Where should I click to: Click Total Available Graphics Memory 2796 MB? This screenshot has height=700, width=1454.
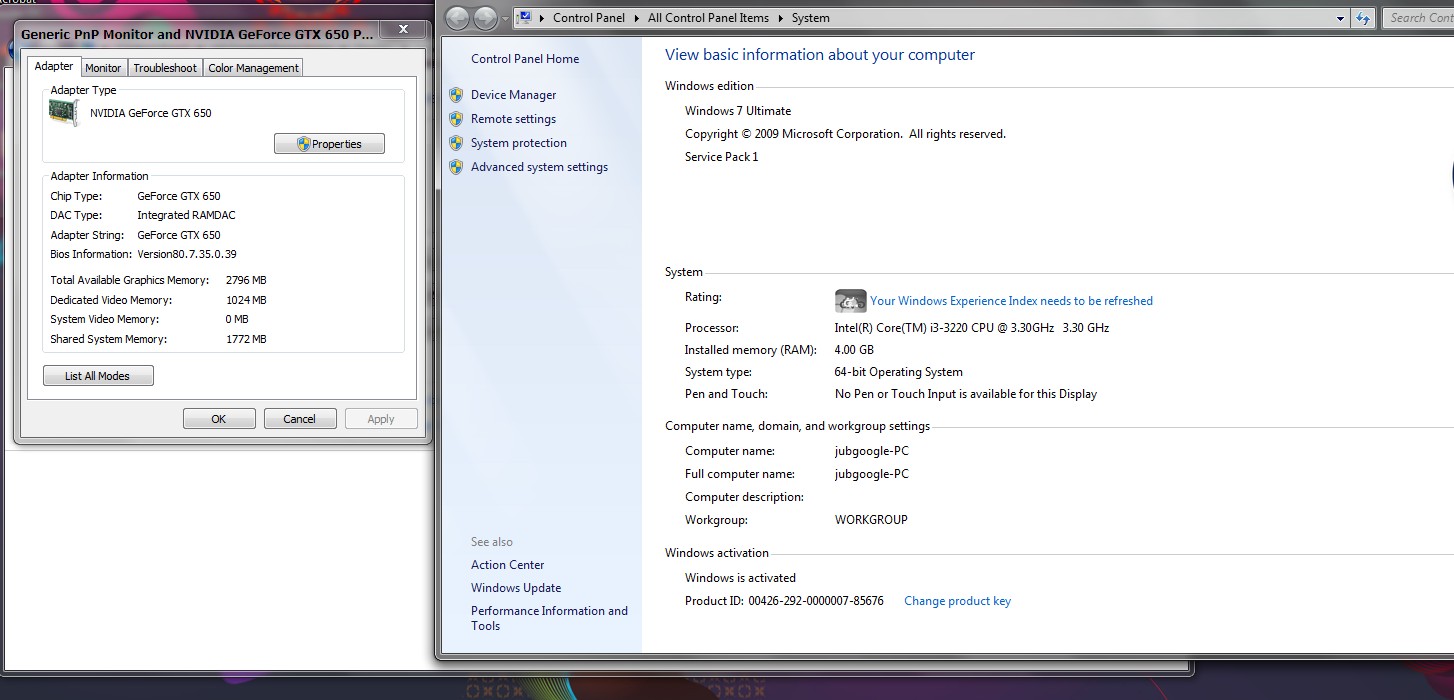pyautogui.click(x=246, y=280)
